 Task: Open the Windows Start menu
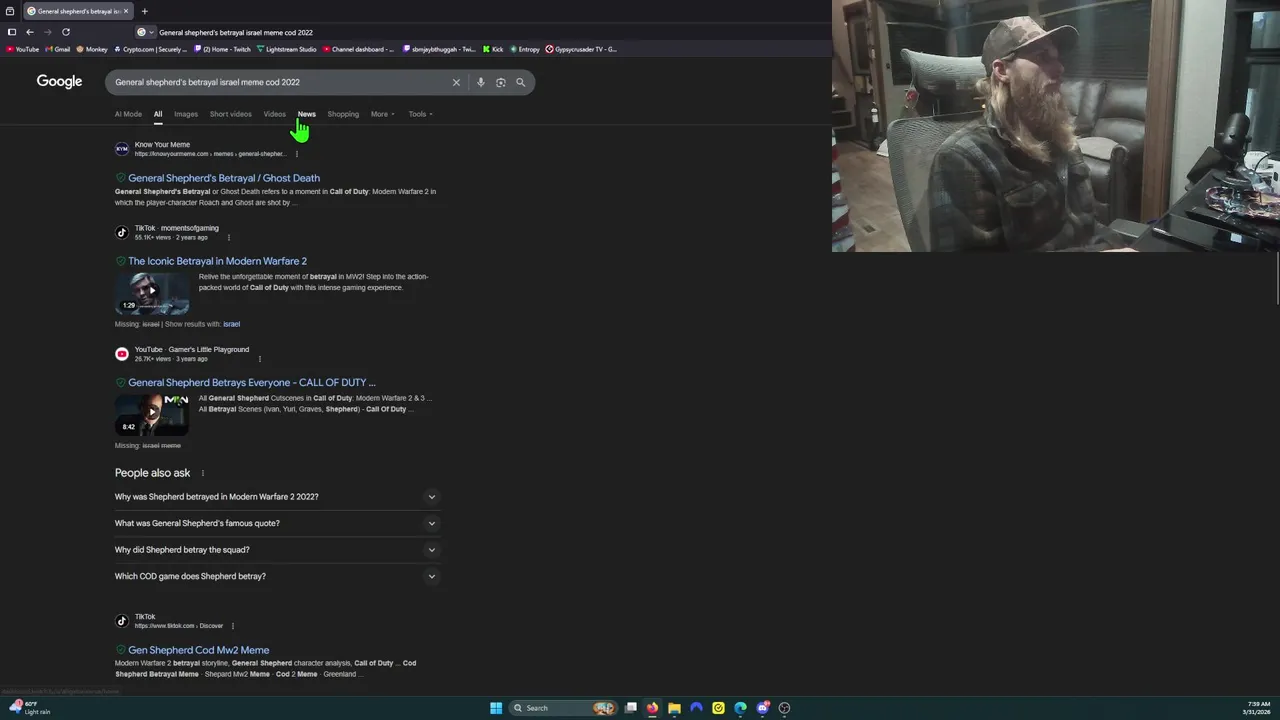coord(496,708)
